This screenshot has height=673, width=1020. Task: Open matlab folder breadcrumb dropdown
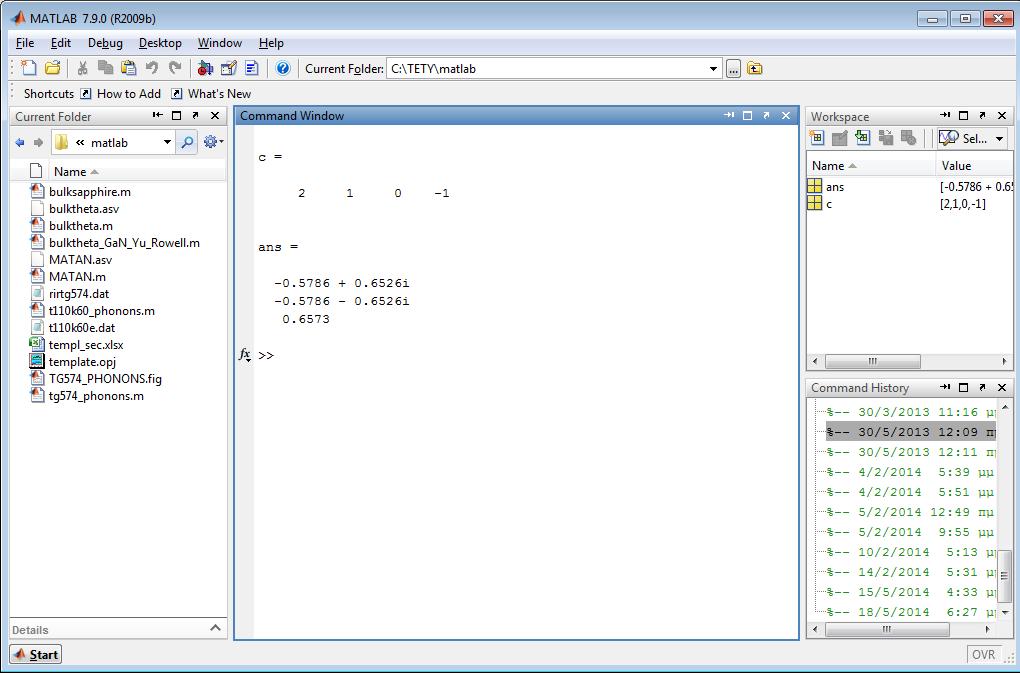pyautogui.click(x=167, y=142)
